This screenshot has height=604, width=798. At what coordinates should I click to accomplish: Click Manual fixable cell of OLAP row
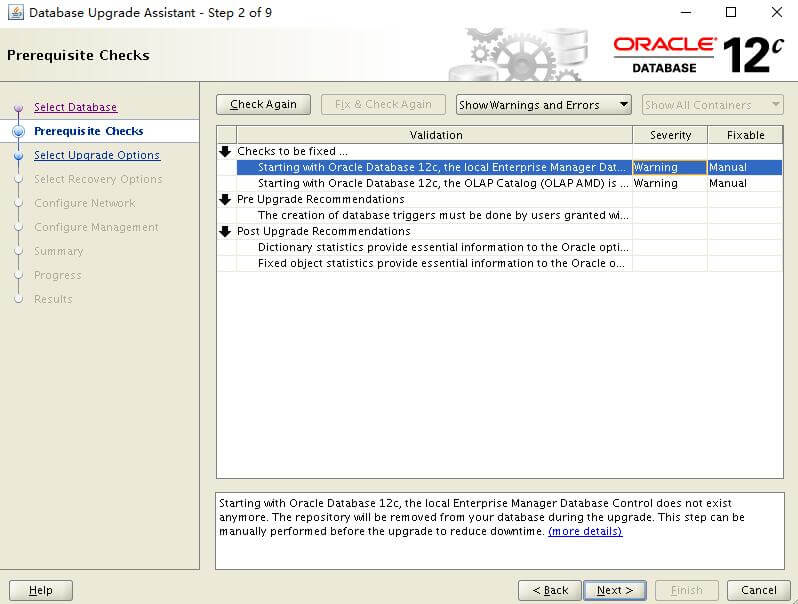click(x=745, y=183)
